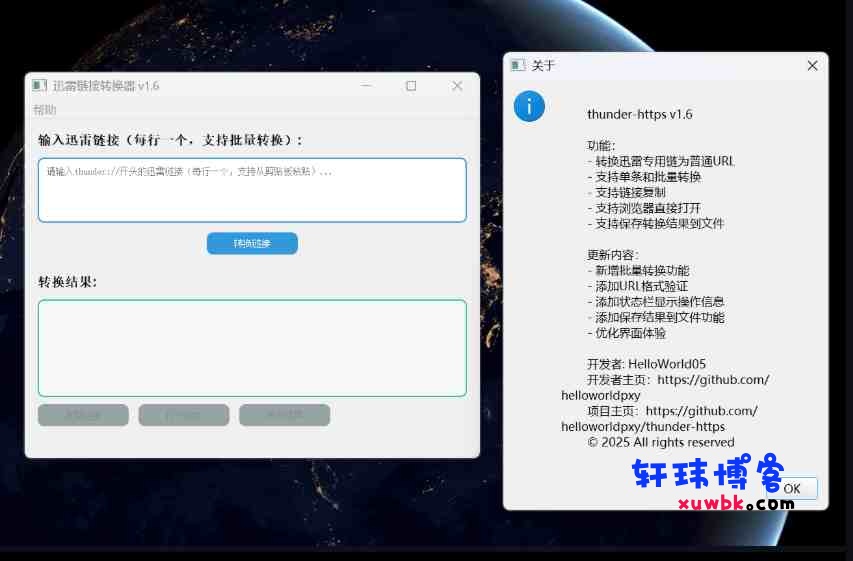Click the app icon in 关于 title bar

518,65
